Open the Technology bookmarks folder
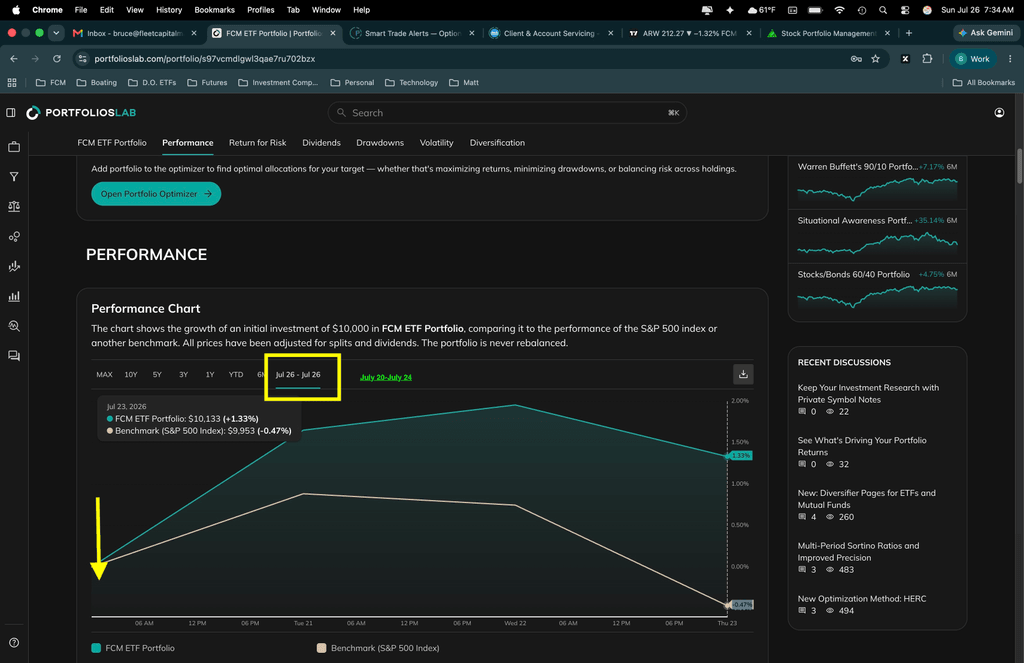Screen dimensions: 1024x663 pyautogui.click(x=411, y=83)
